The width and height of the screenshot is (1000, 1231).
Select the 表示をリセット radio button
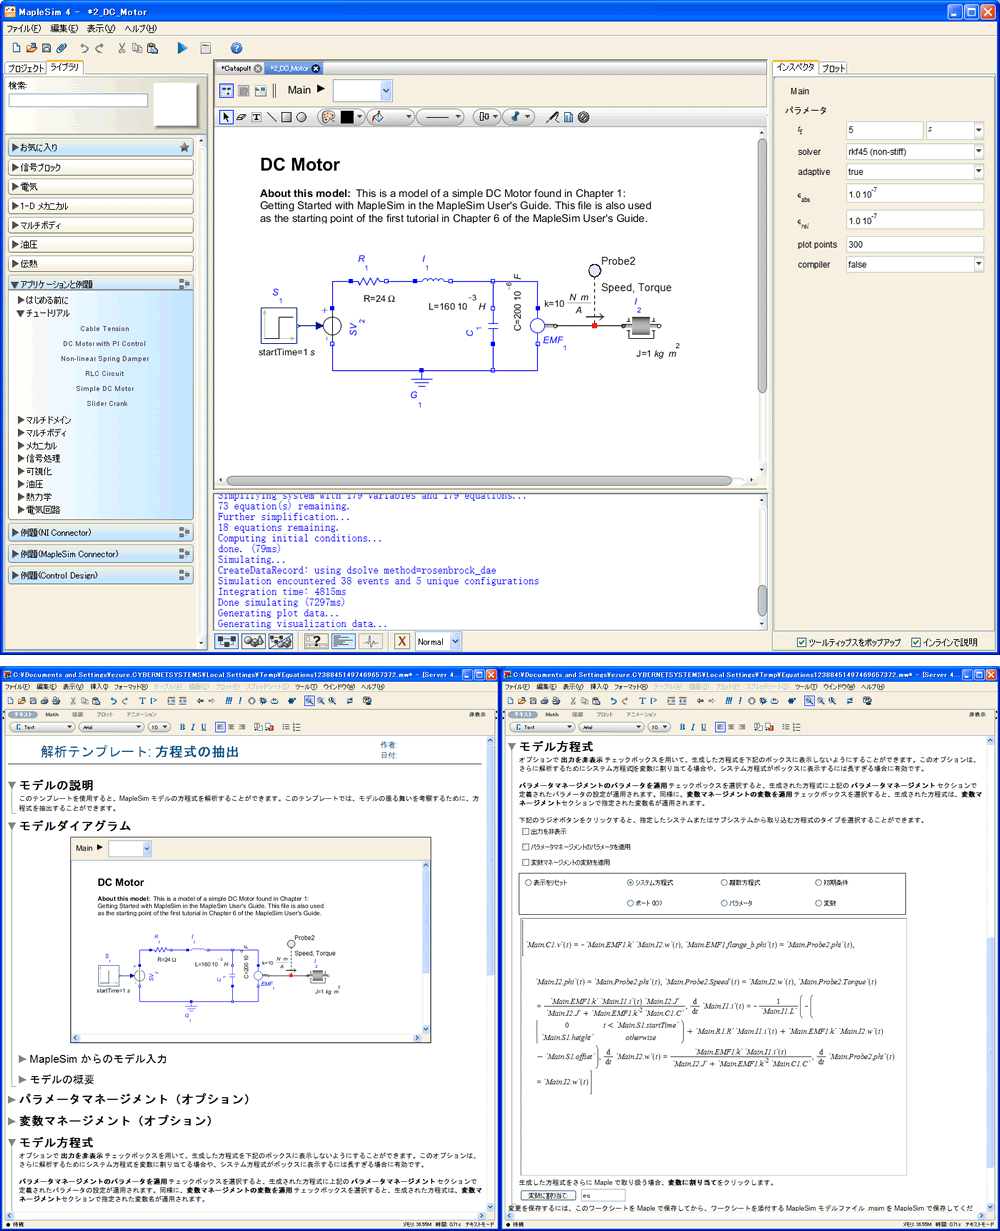529,883
